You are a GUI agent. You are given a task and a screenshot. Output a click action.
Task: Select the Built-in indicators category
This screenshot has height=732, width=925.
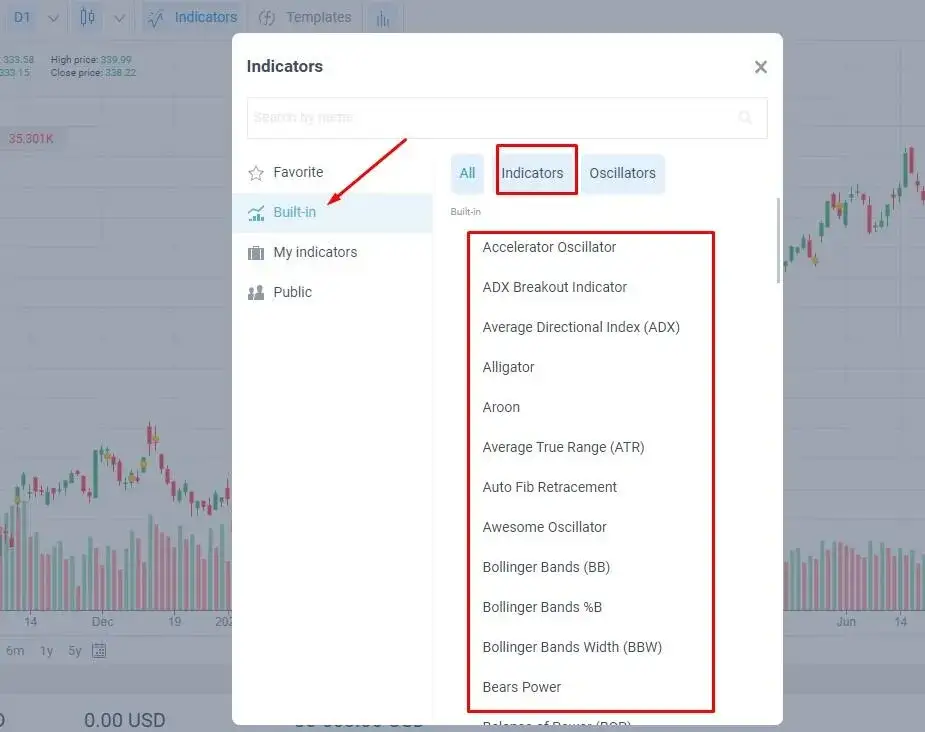coord(295,212)
